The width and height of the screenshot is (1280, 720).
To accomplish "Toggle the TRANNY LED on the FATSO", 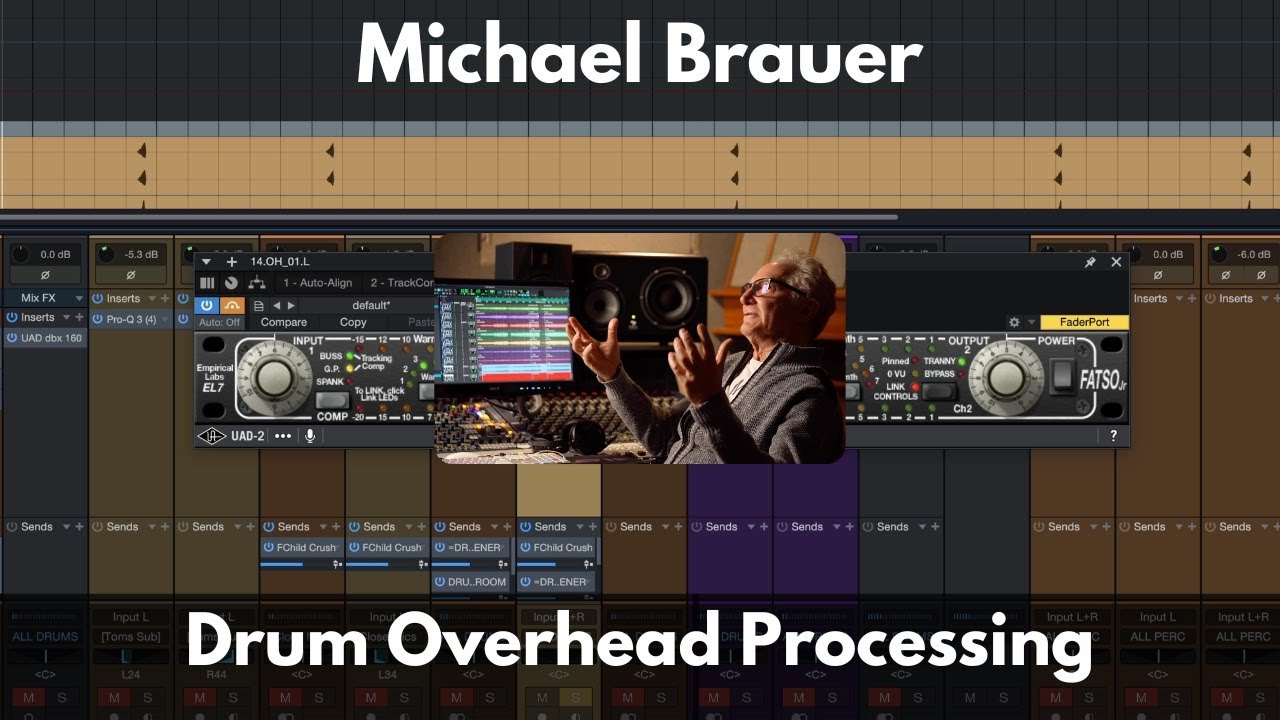I will 961,361.
